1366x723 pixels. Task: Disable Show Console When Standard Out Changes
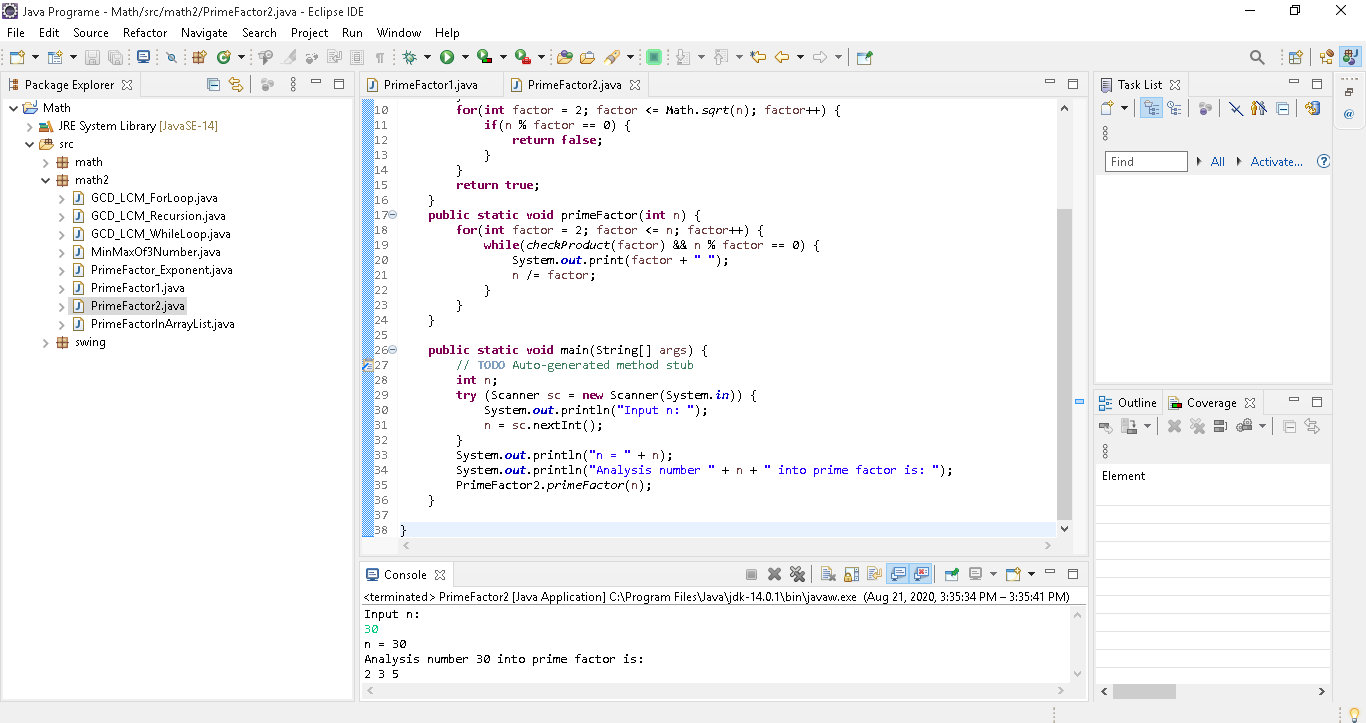point(899,573)
